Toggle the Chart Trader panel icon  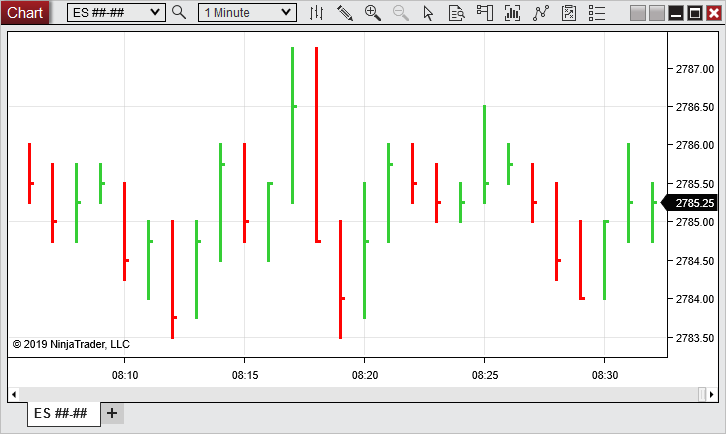pos(485,13)
